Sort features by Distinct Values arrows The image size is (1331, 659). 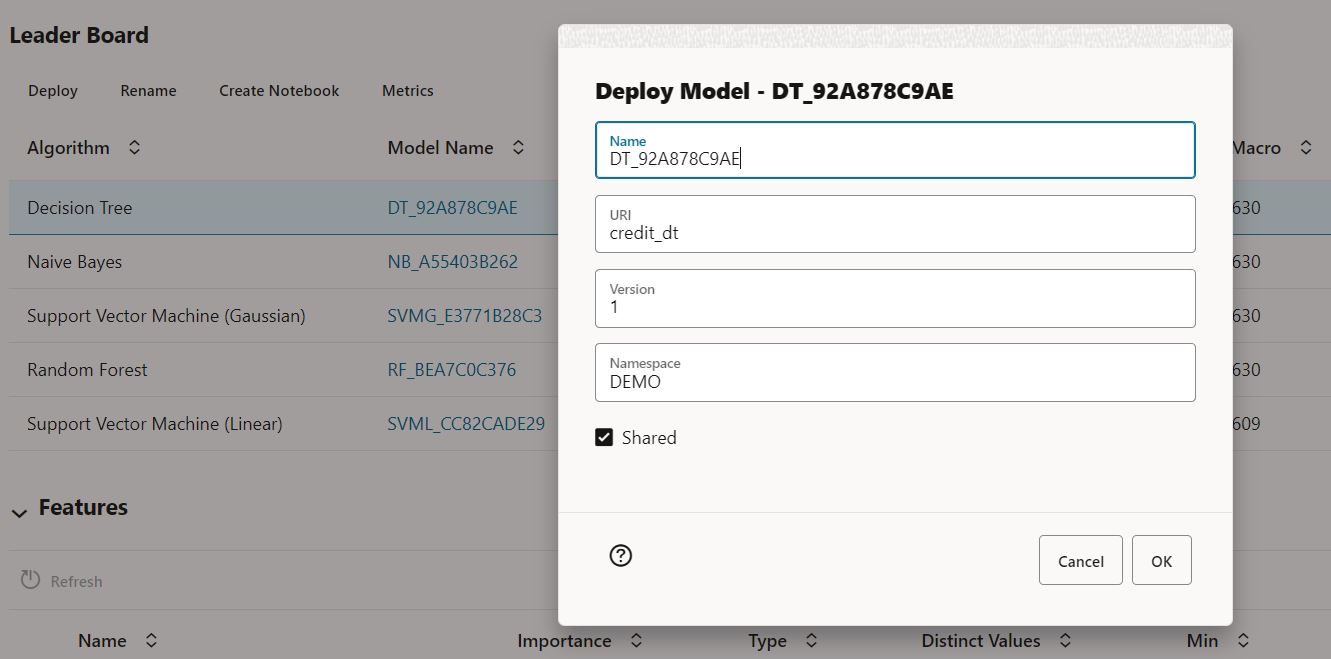(1065, 641)
